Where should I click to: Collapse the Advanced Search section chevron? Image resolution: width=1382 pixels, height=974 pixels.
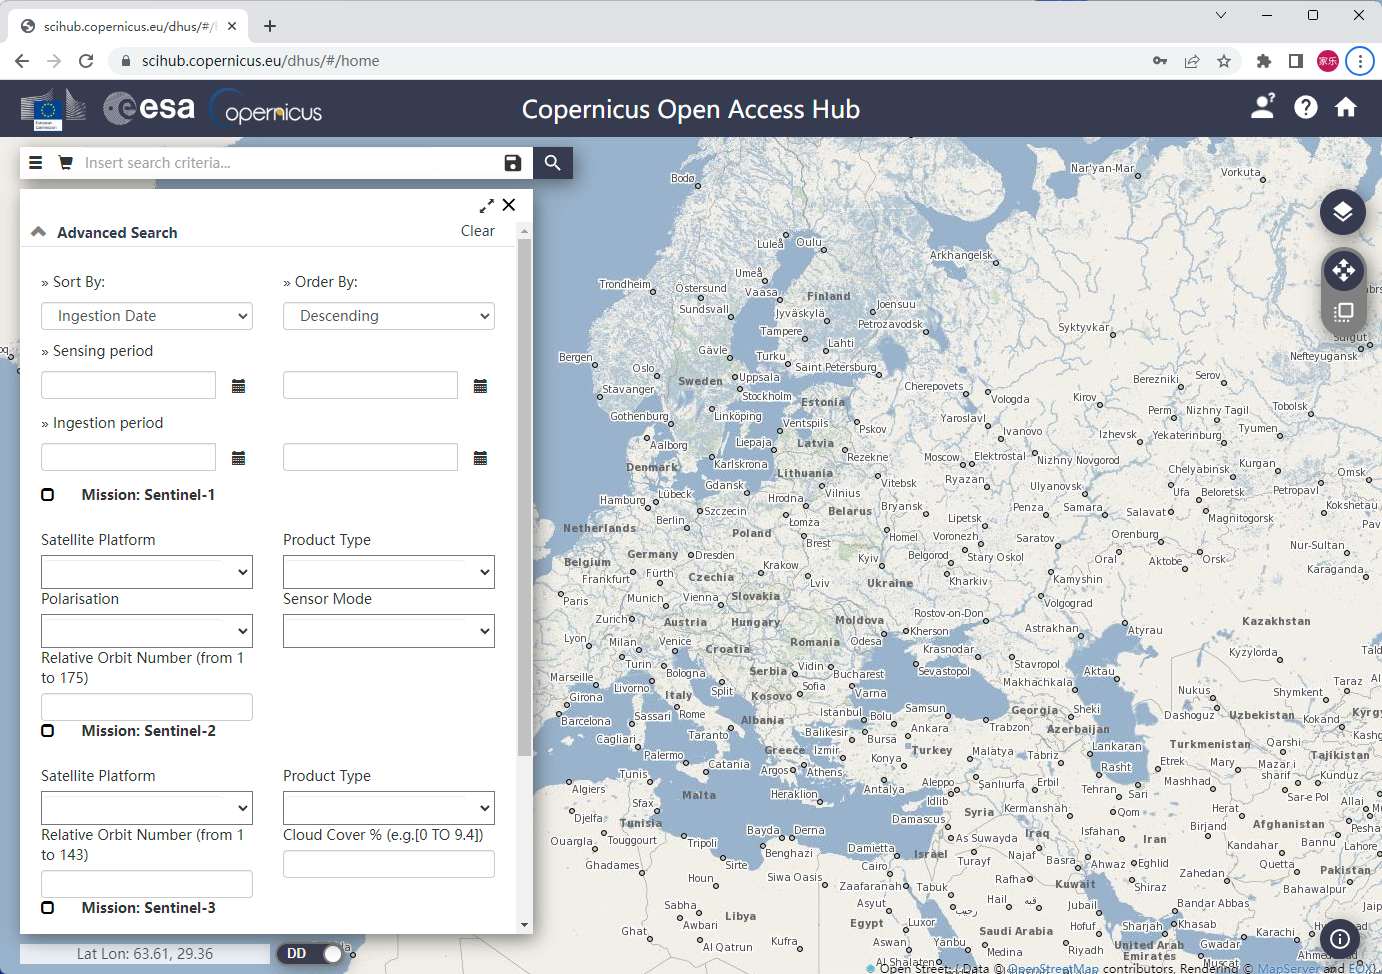coord(39,232)
